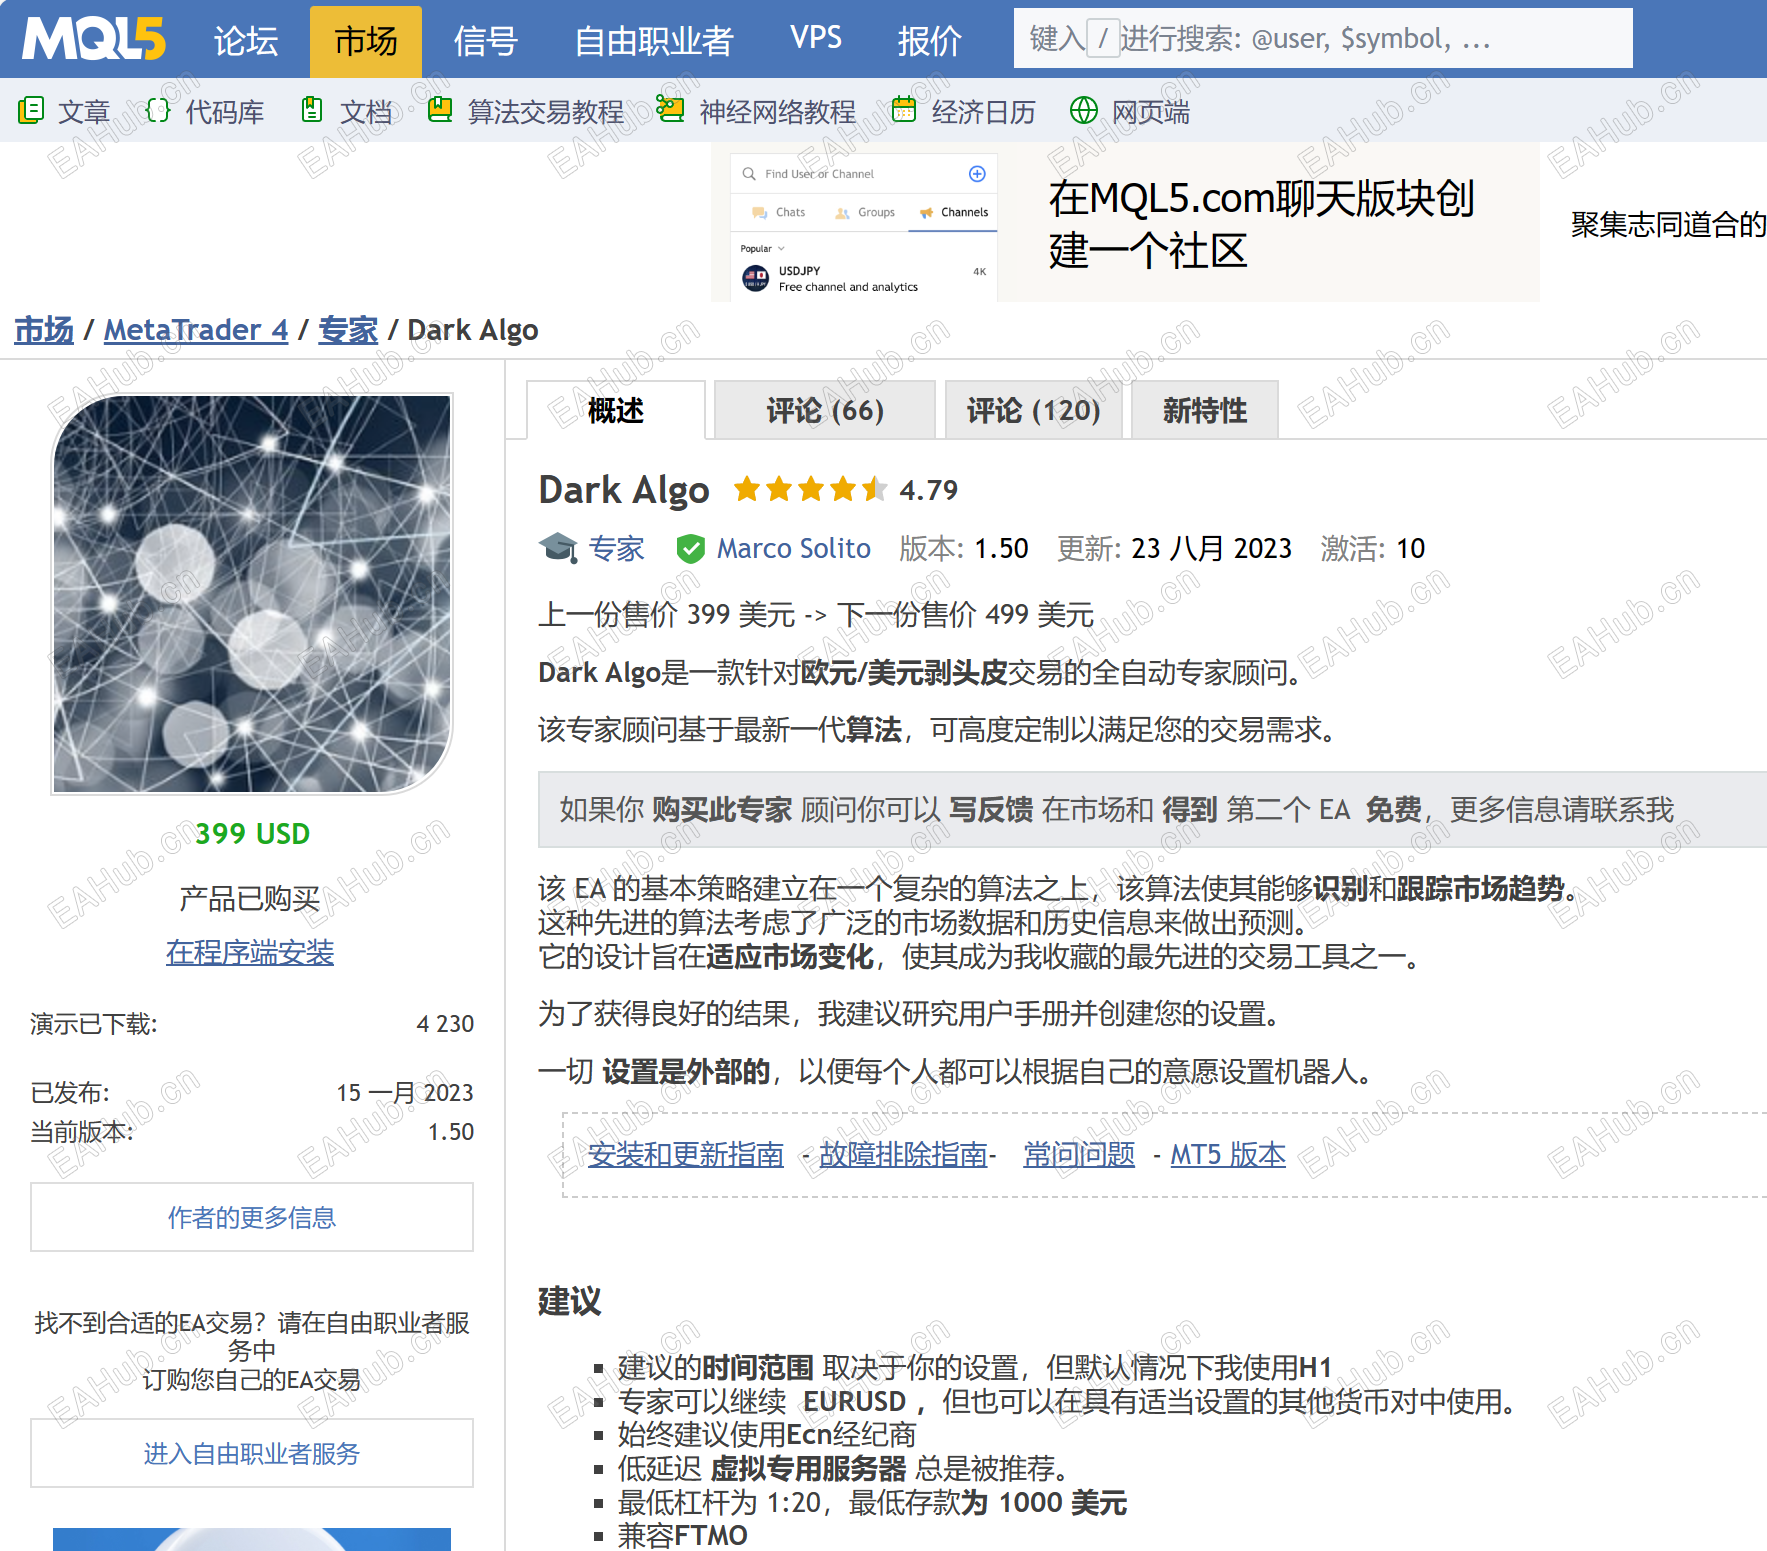Open the 报价 quotes menu
The width and height of the screenshot is (1767, 1551).
[x=930, y=40]
